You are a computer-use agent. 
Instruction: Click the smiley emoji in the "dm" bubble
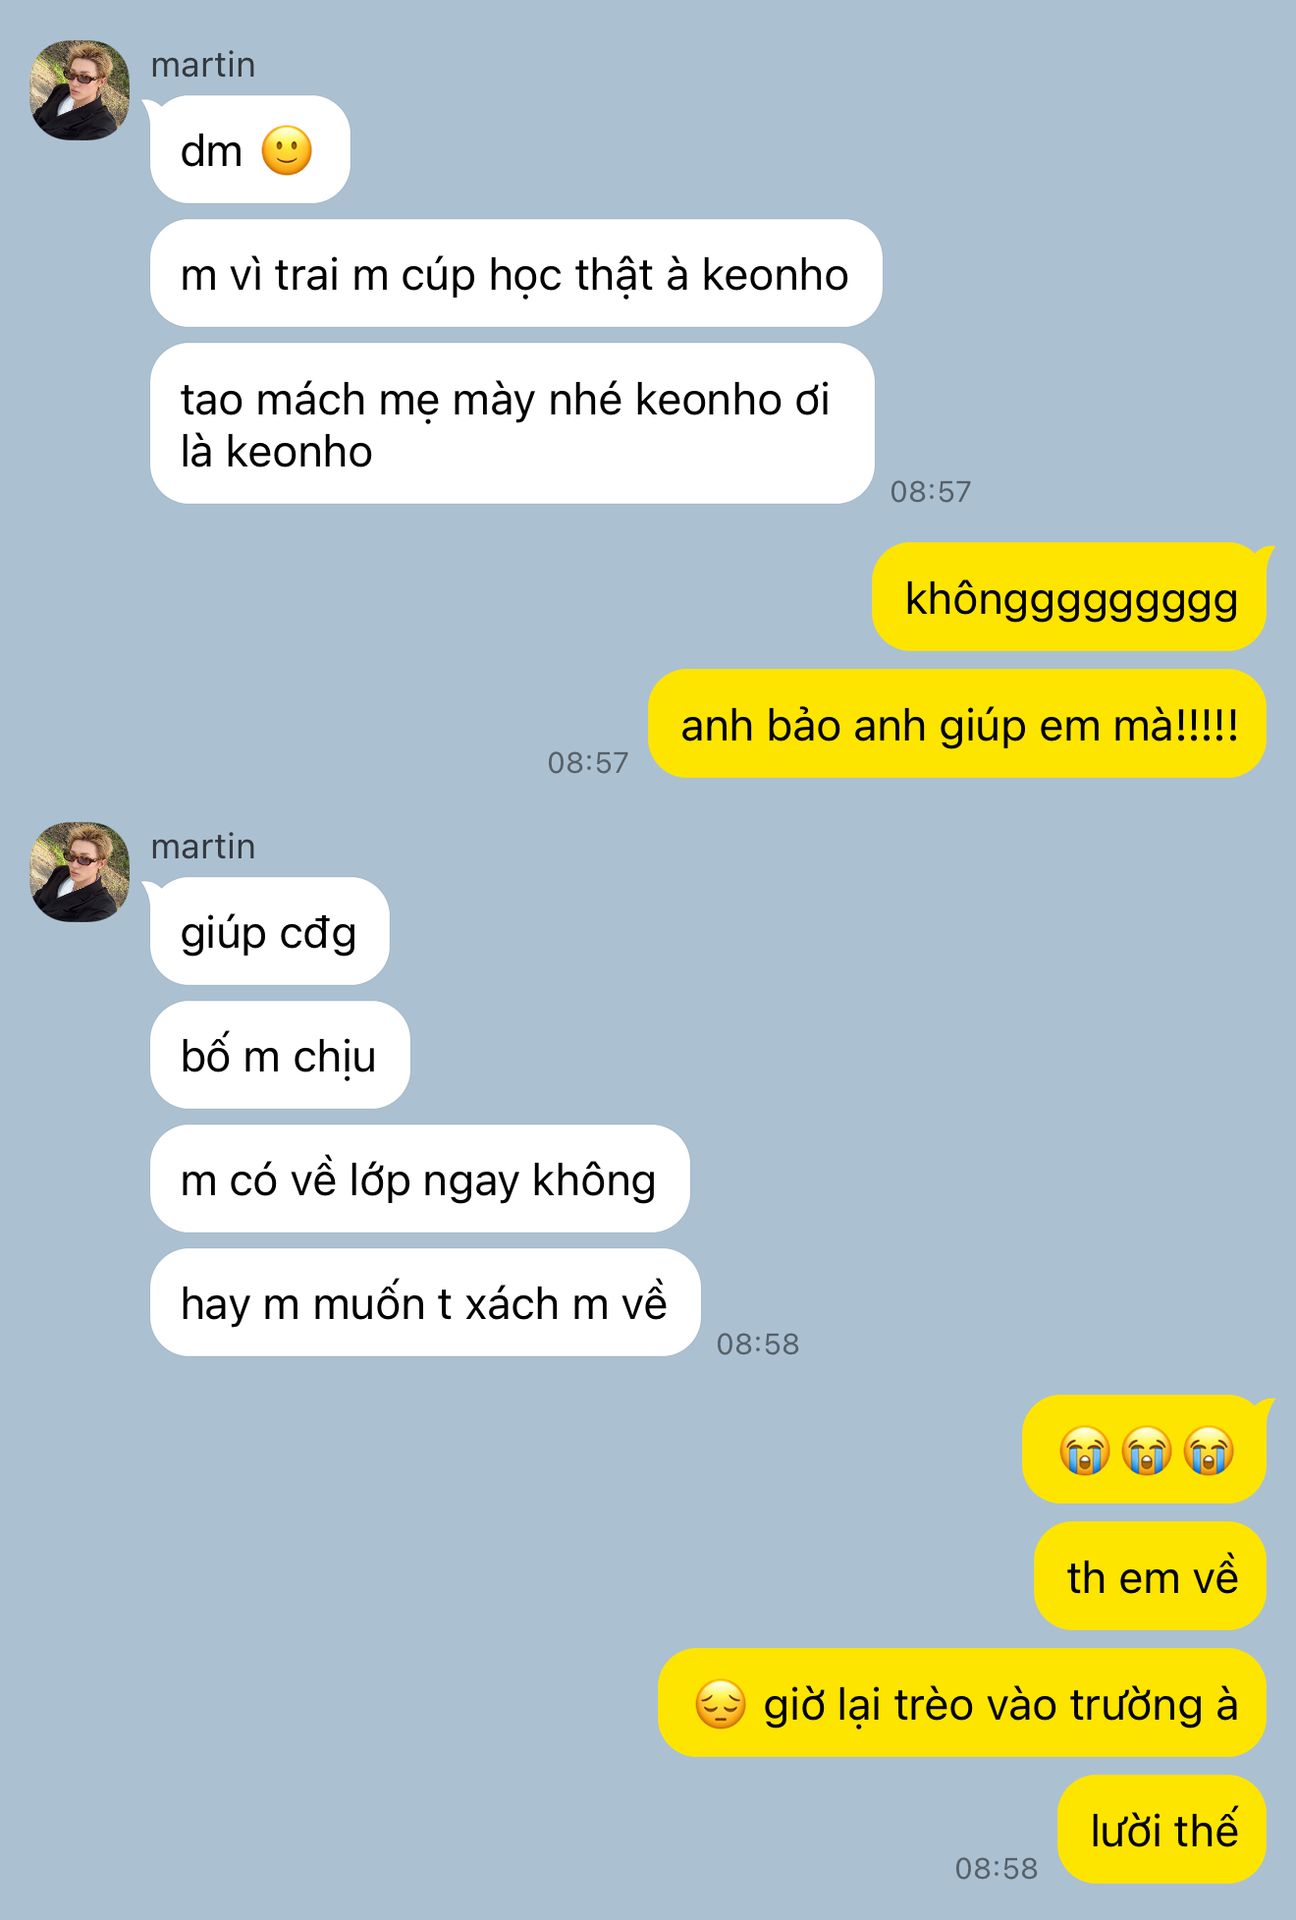[287, 151]
